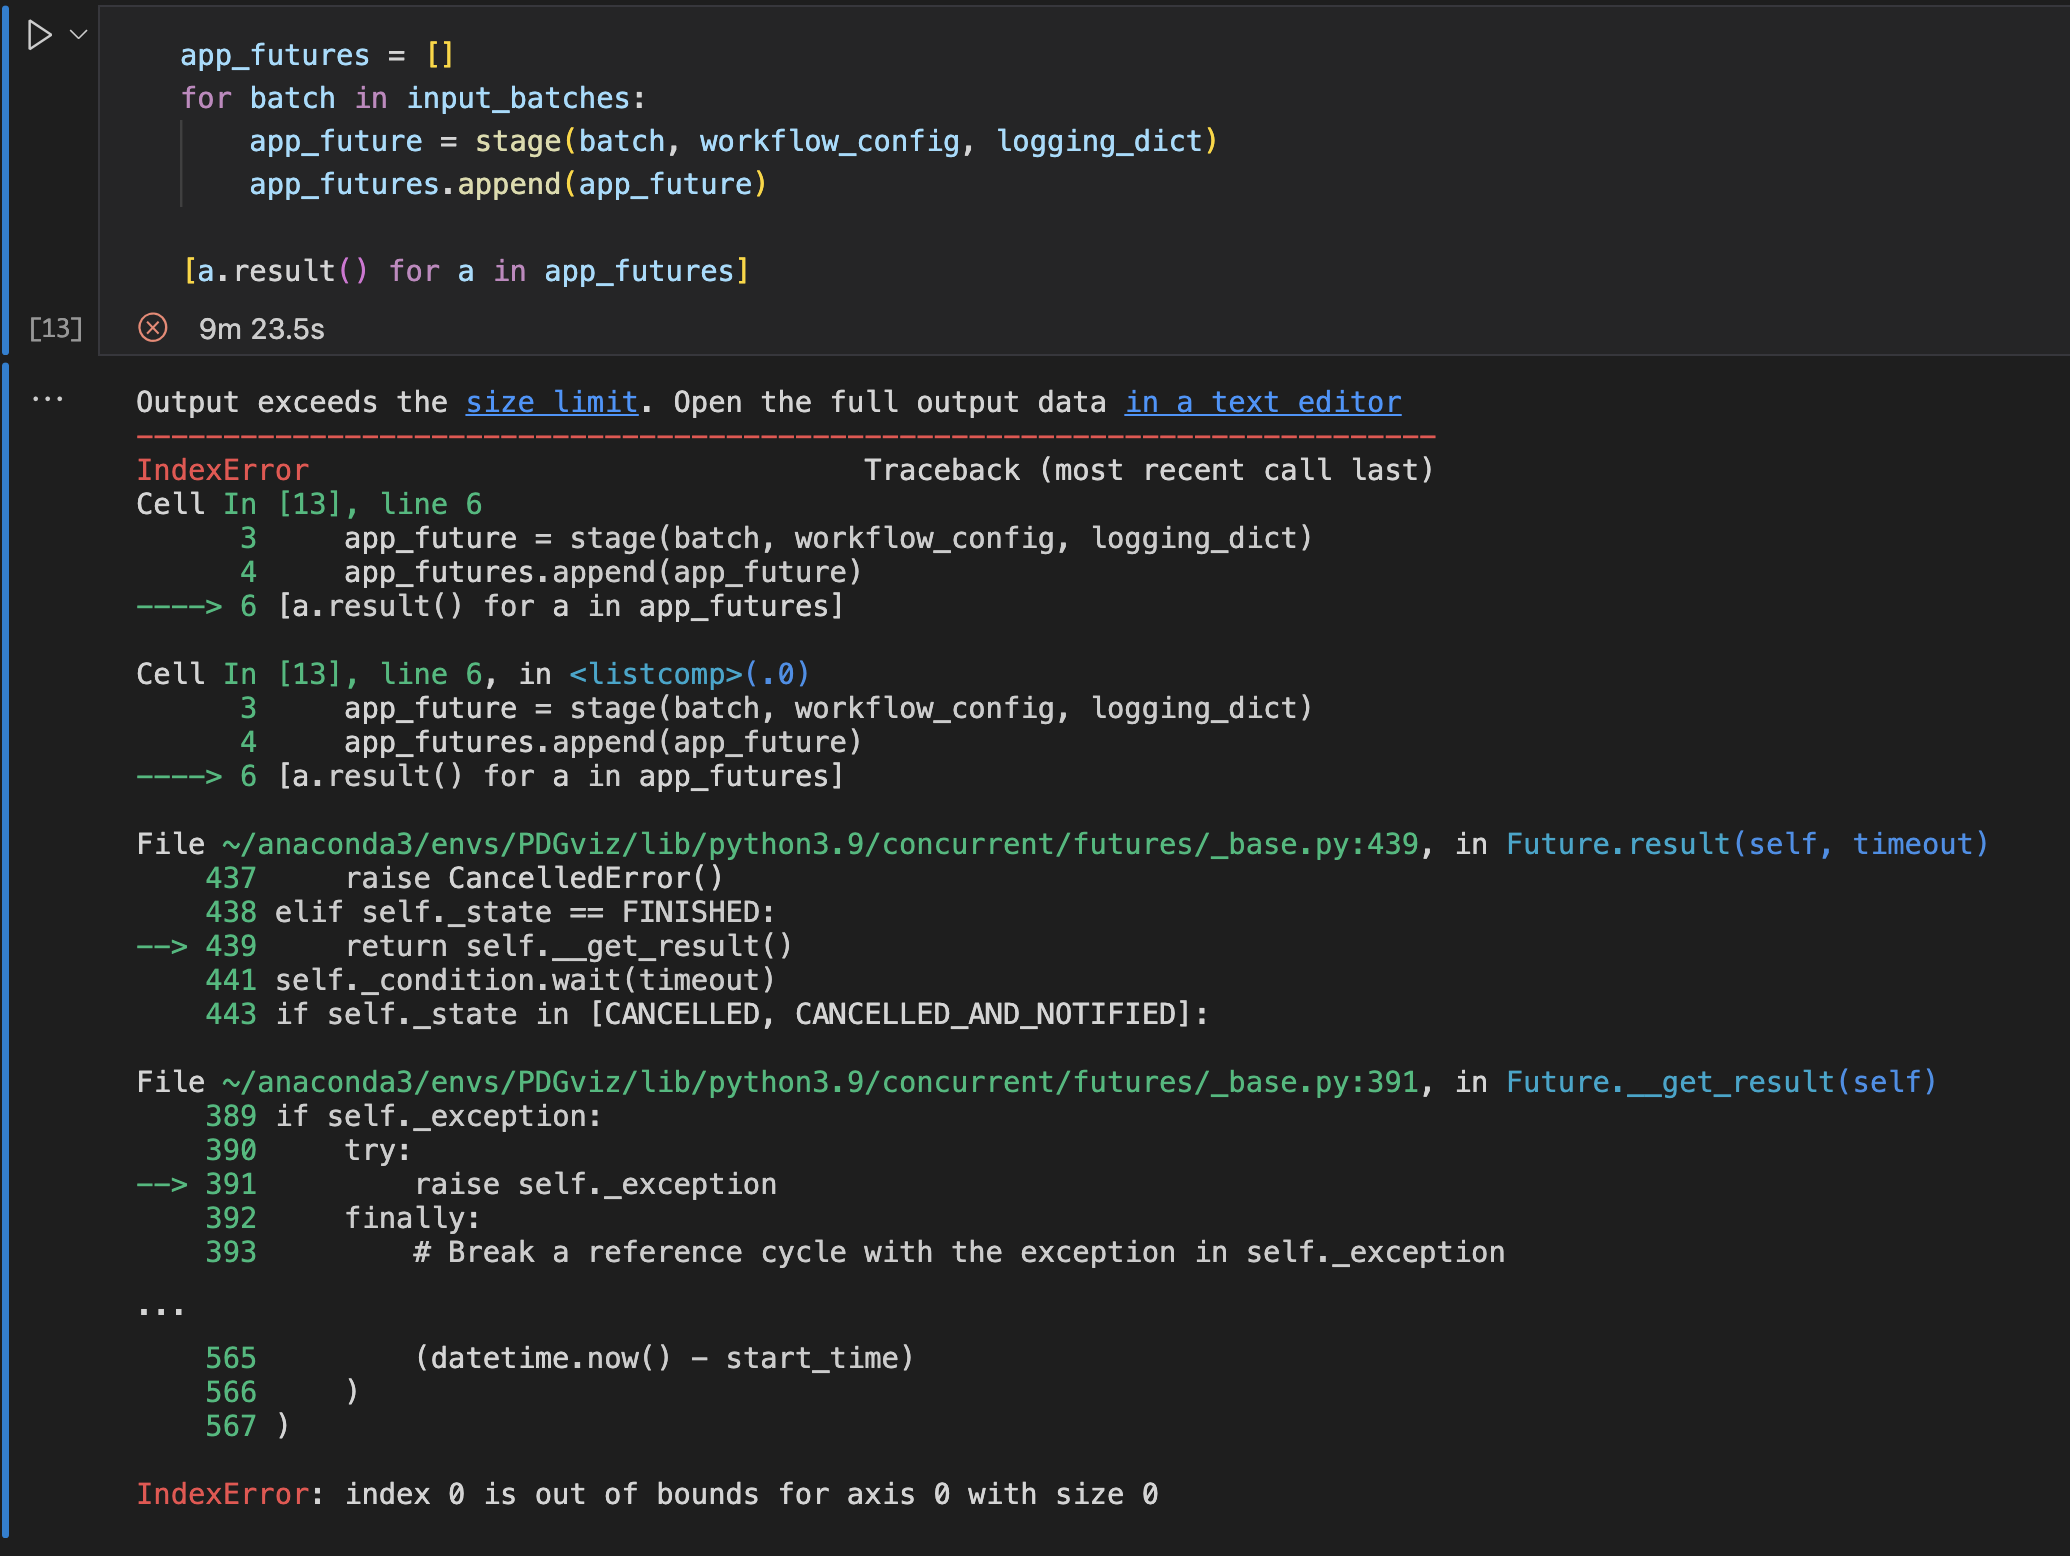Click the red error status icon beside execution time
Viewport: 2070px width, 1556px height.
coord(152,327)
